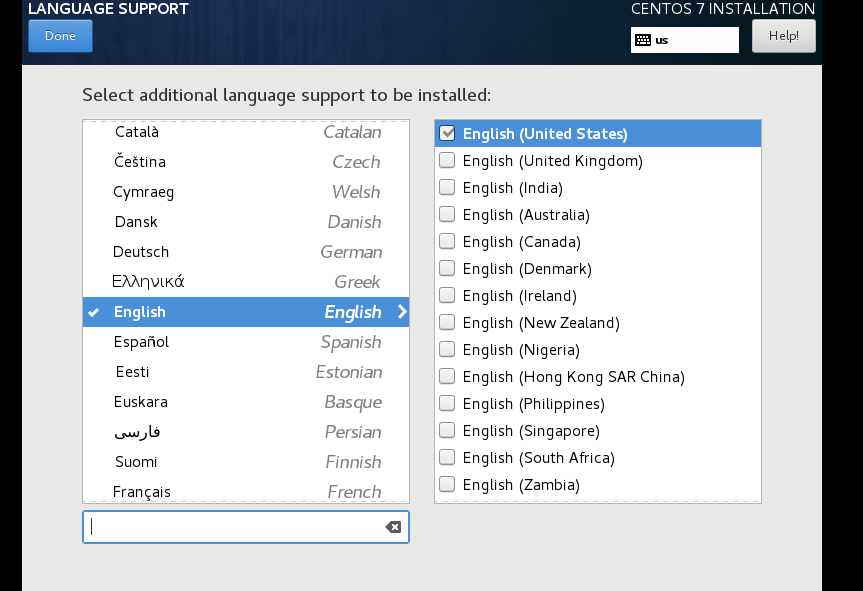Open the Help! button
The height and width of the screenshot is (591, 863).
tap(784, 36)
